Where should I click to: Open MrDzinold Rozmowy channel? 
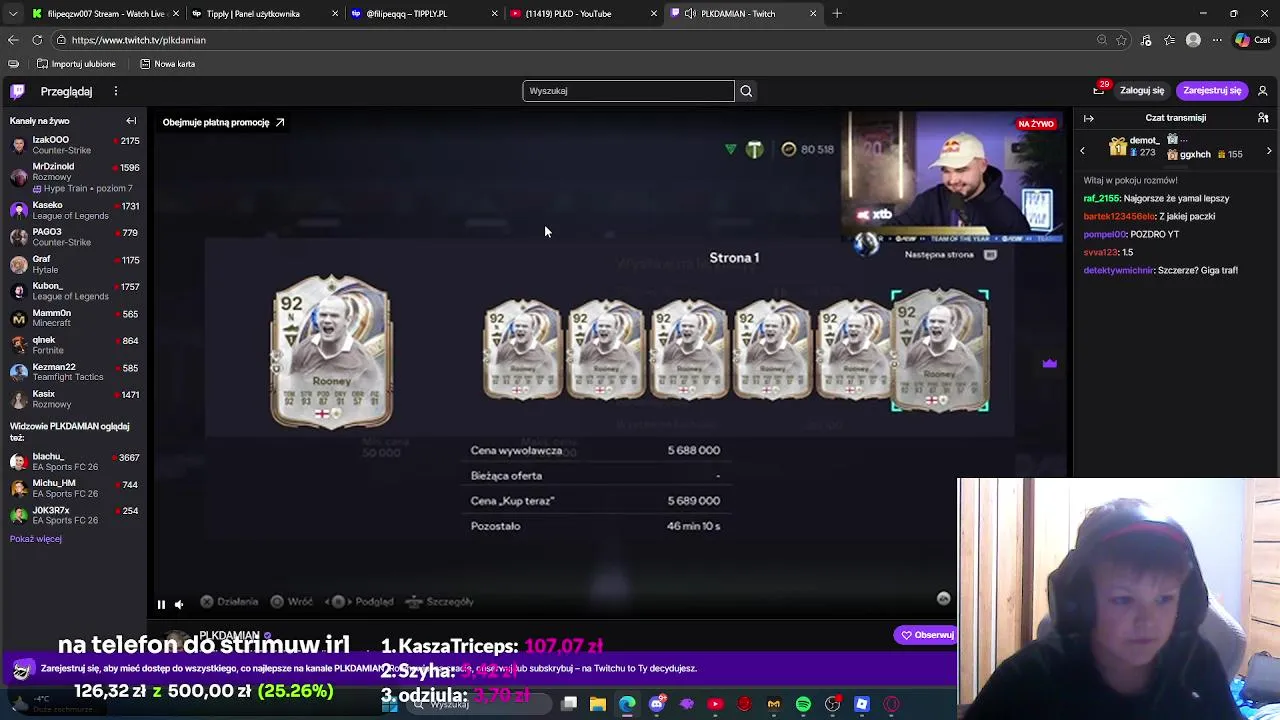tap(75, 176)
